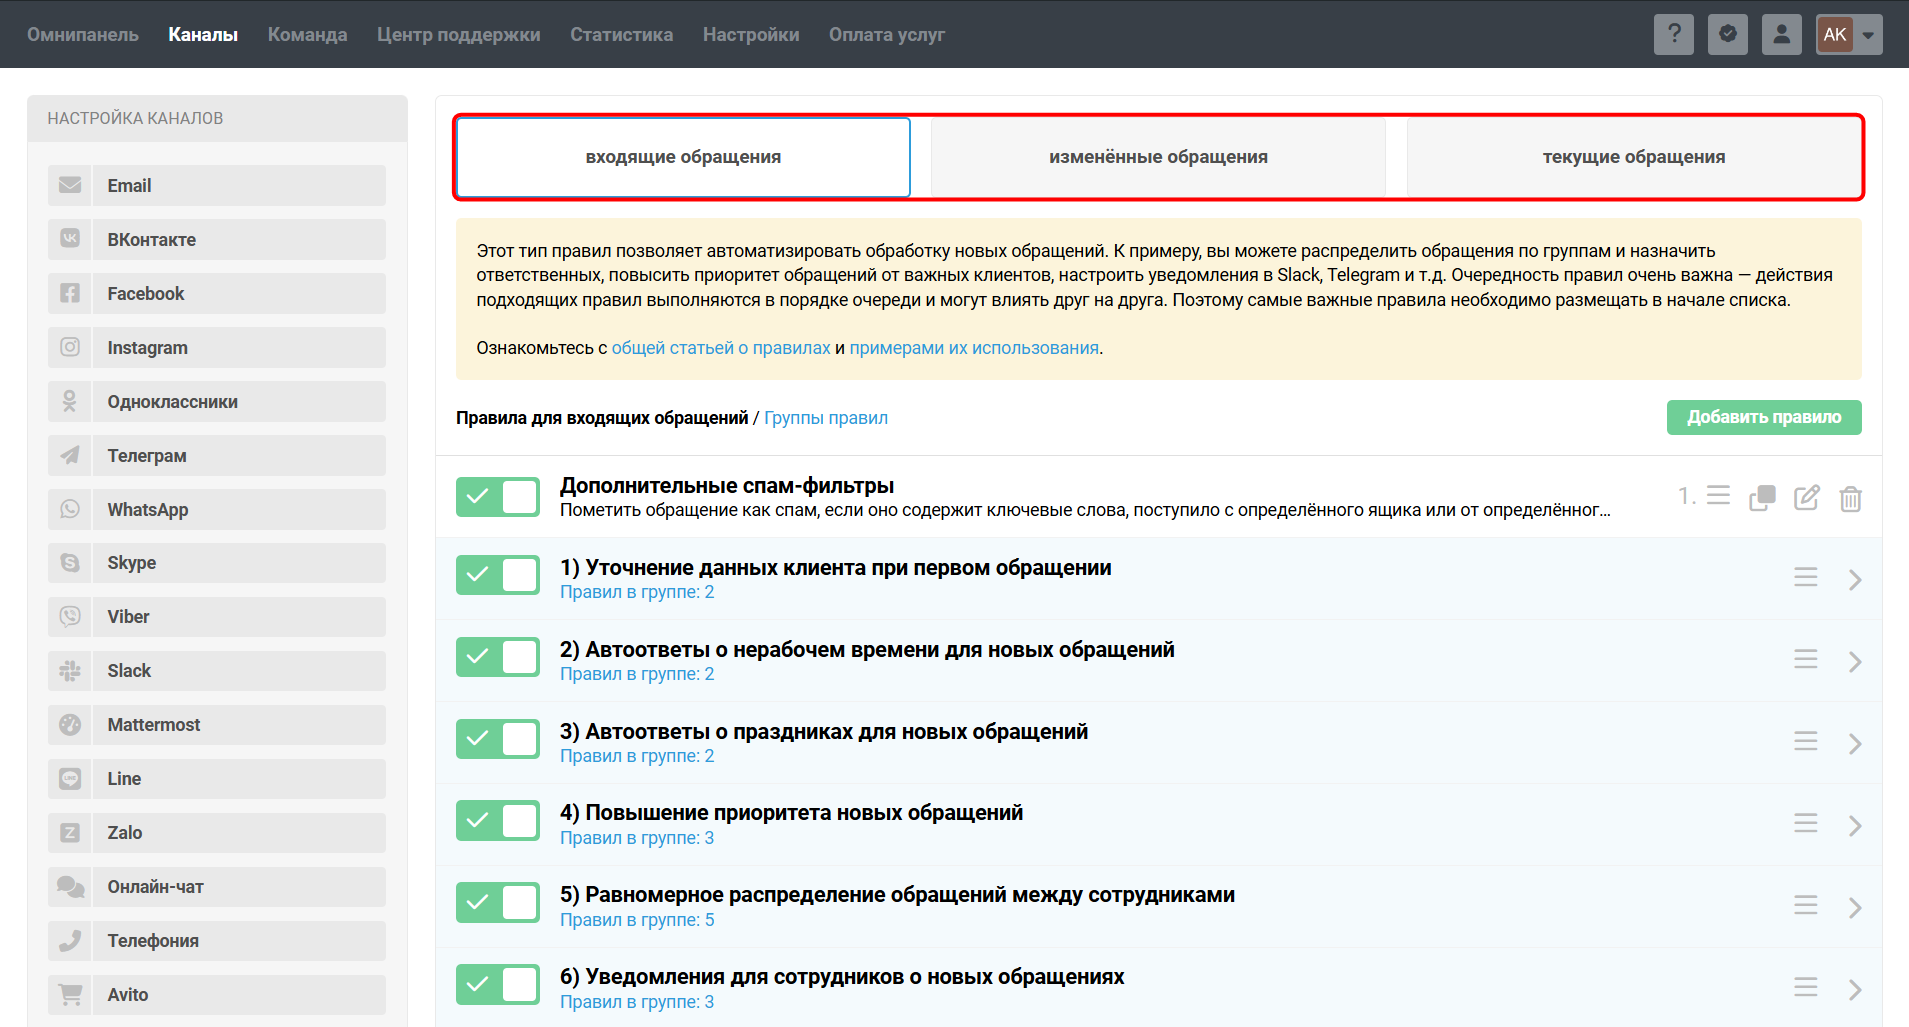1909x1027 pixels.
Task: Expand the Уточнение данных клиента group
Action: pos(1855,580)
